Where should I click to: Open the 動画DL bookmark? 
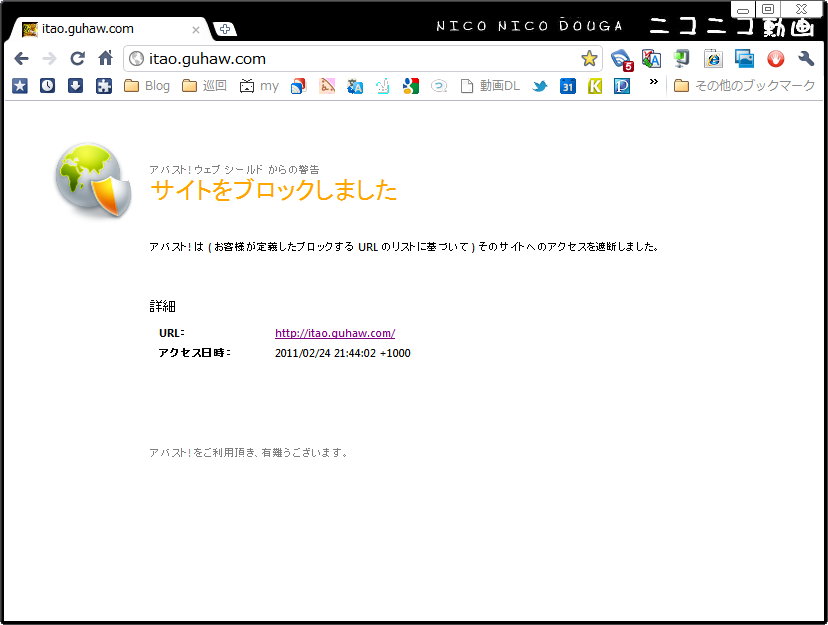pyautogui.click(x=490, y=86)
